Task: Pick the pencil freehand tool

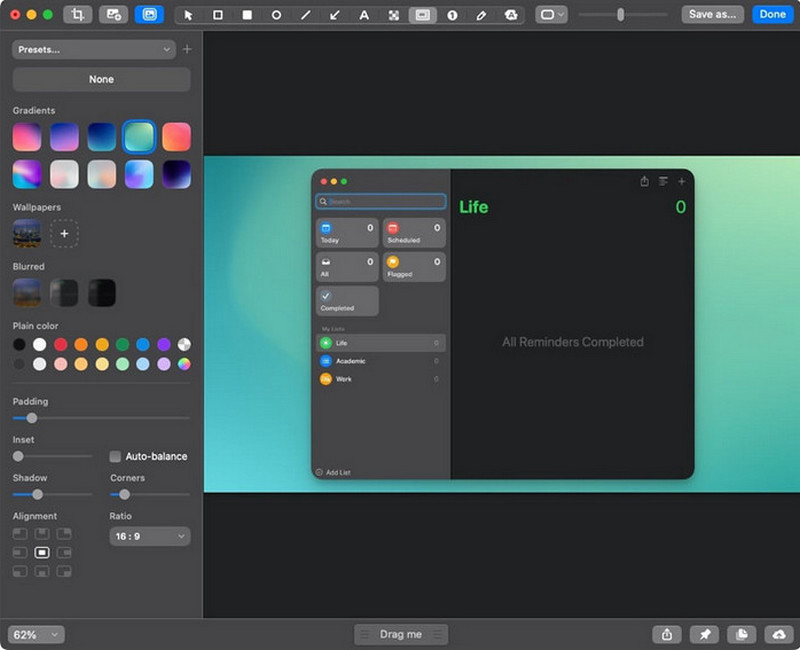Action: (x=481, y=15)
